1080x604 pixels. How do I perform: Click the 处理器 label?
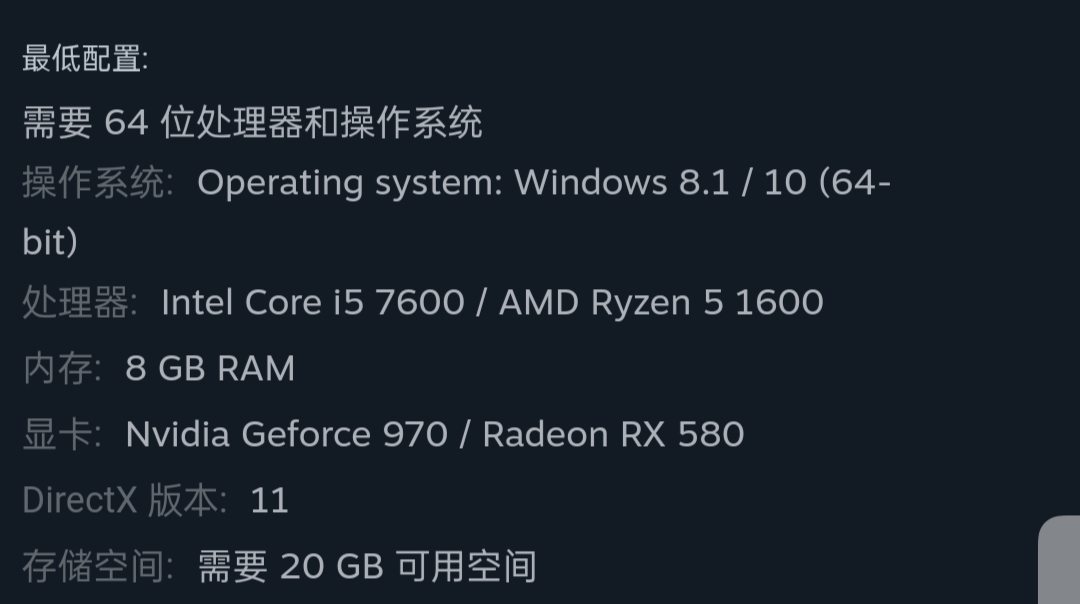80,303
